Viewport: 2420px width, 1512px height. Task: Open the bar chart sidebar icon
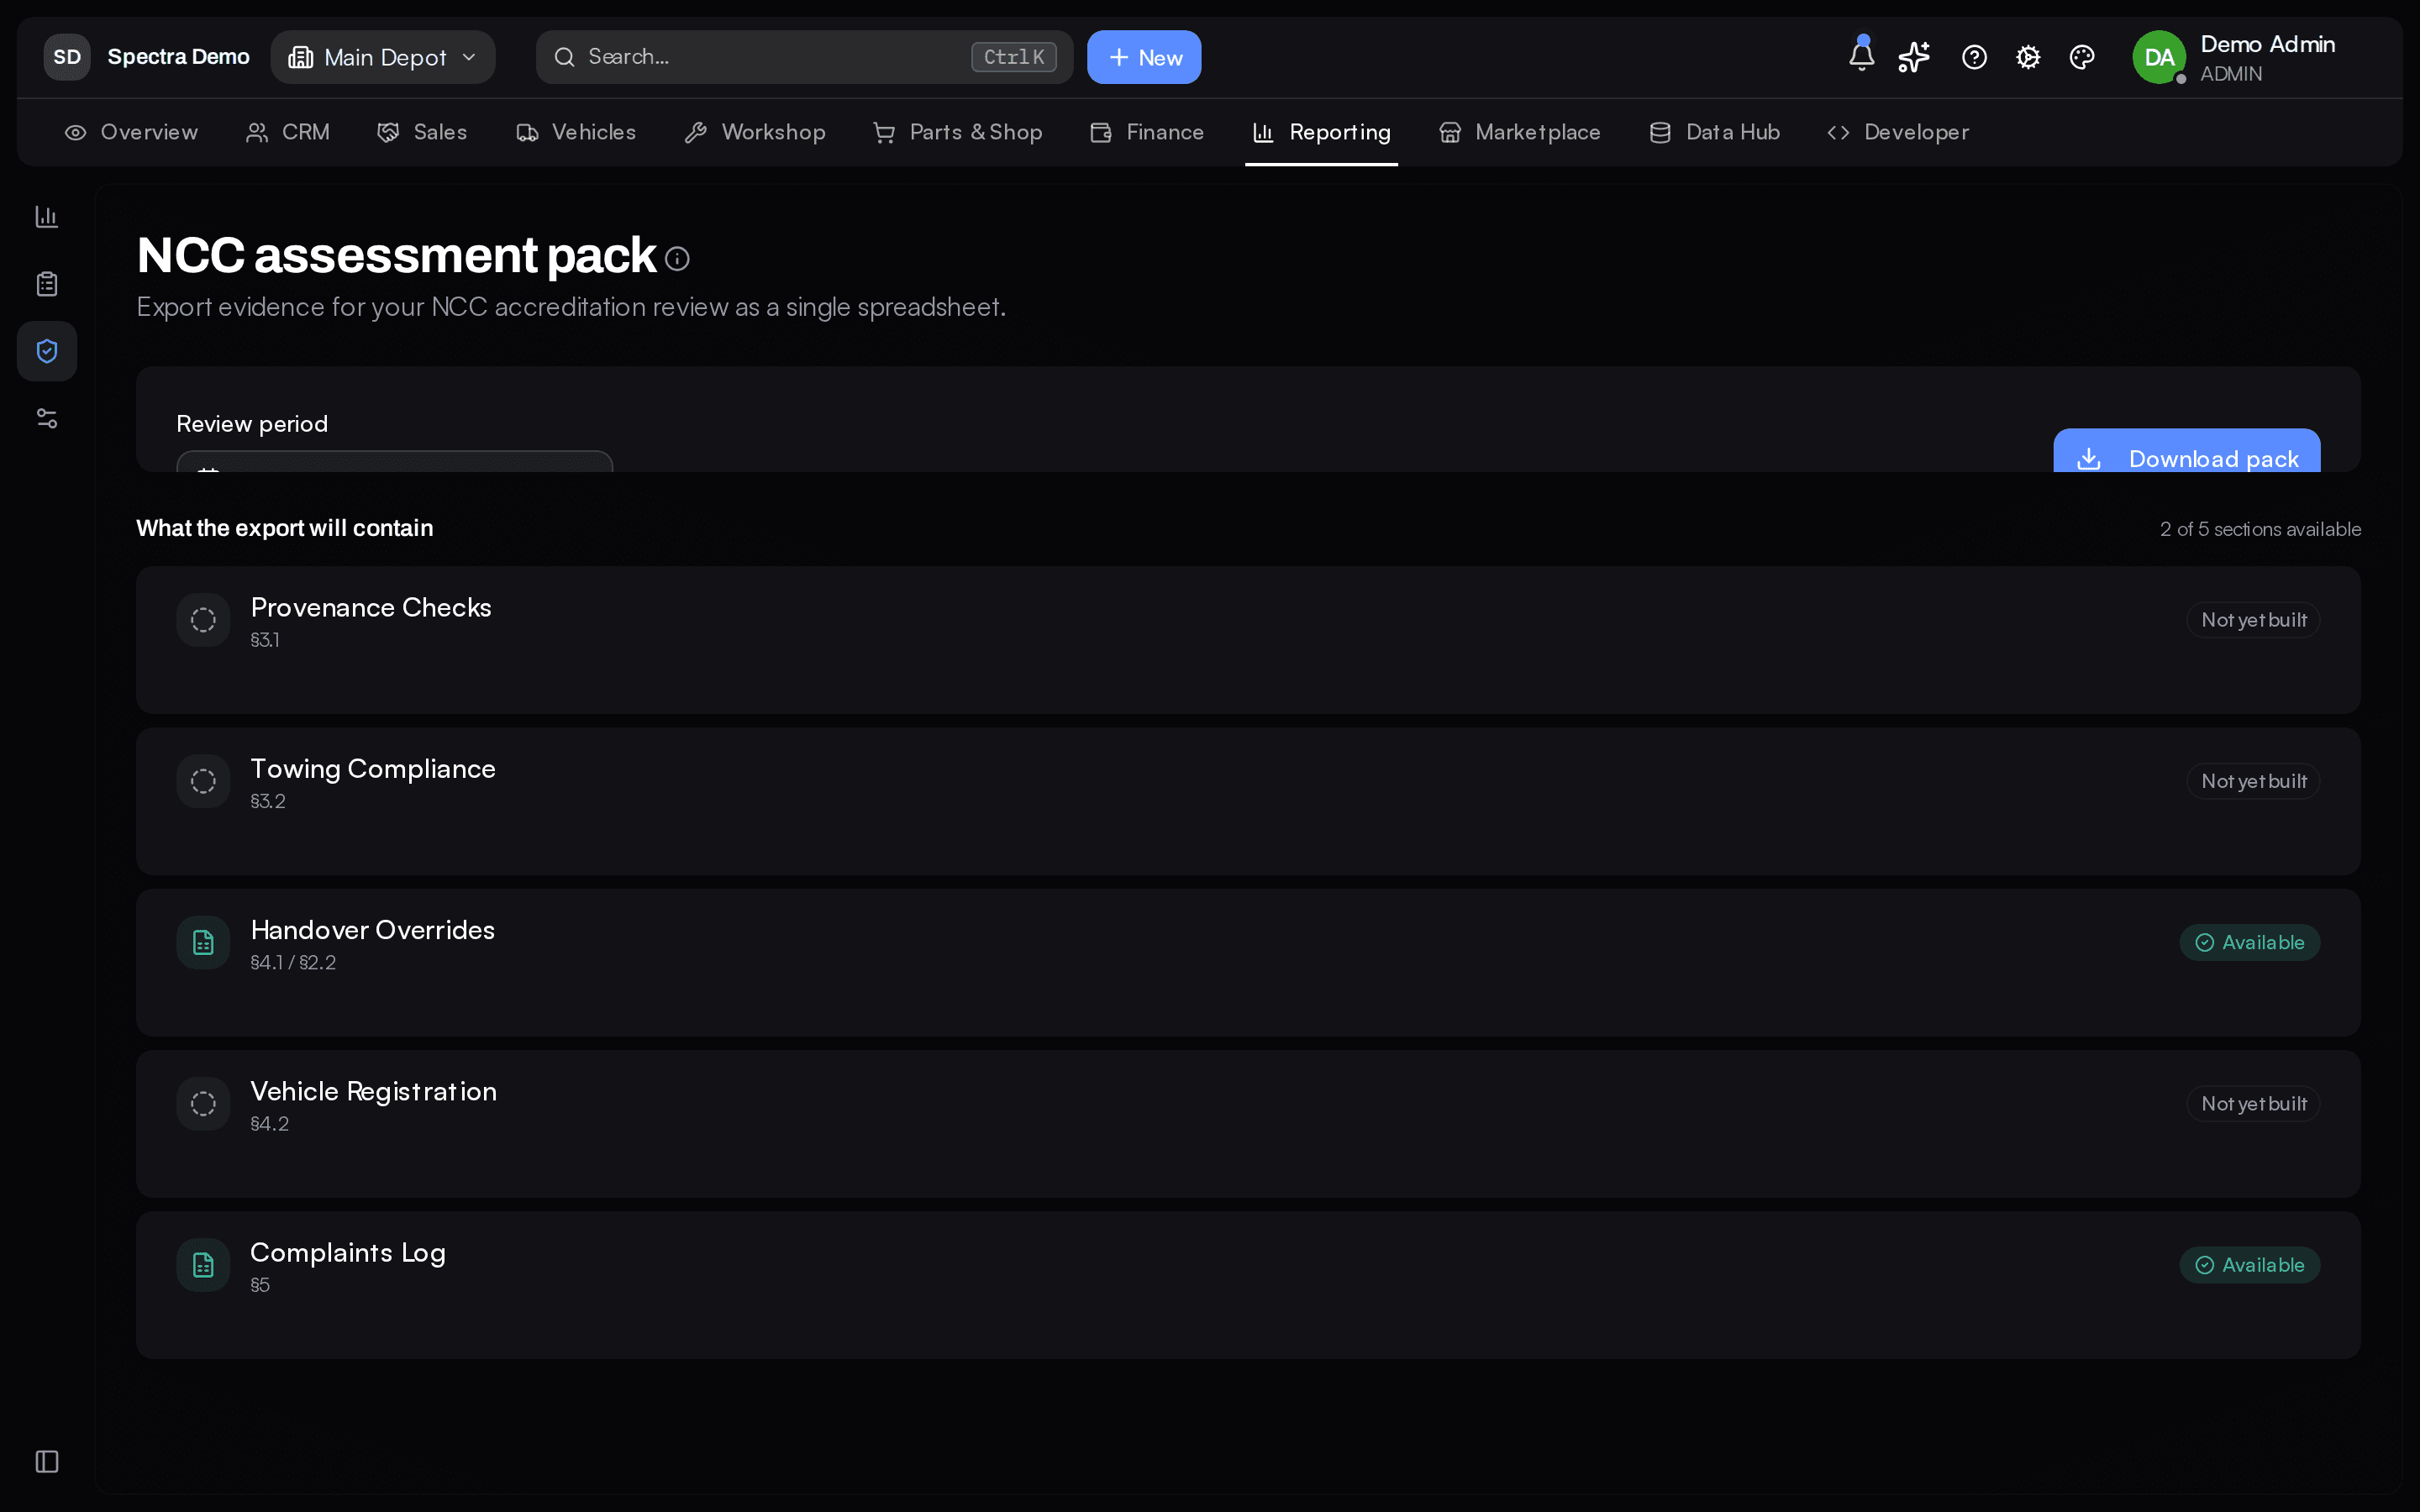click(x=47, y=217)
